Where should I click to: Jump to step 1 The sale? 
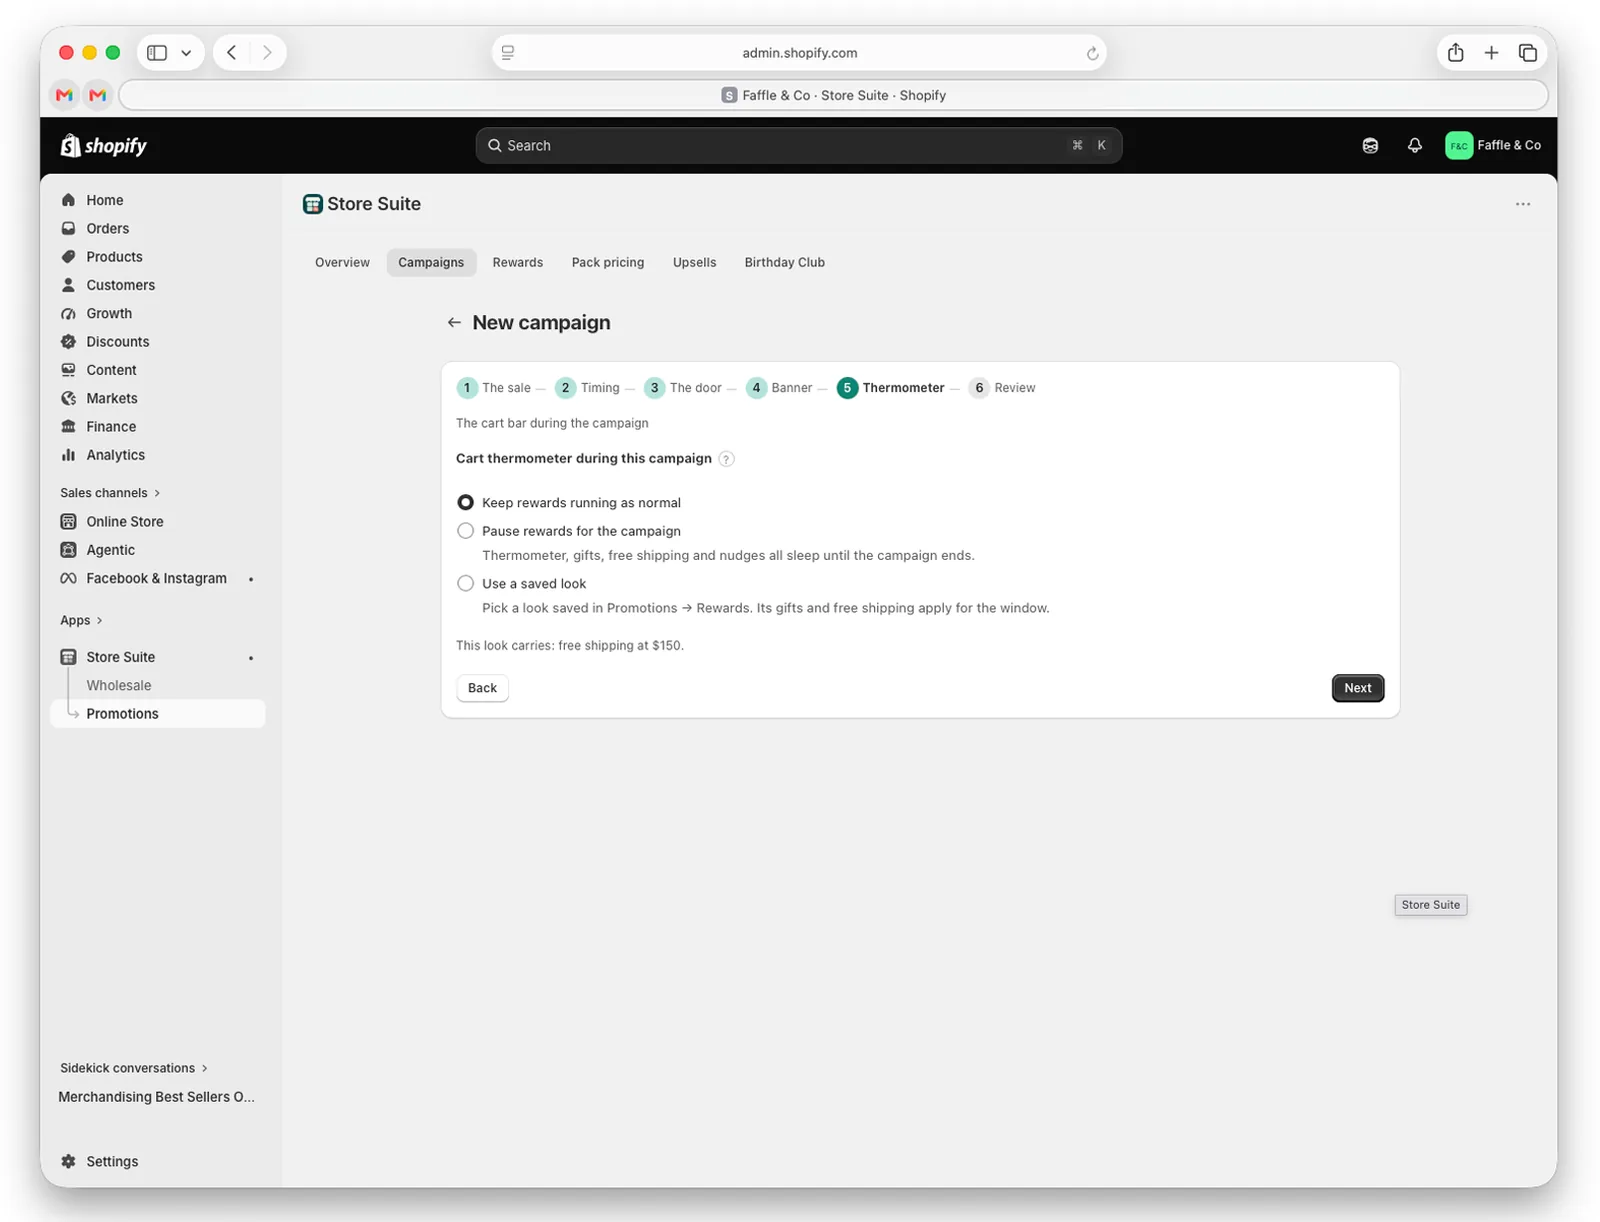[x=494, y=388]
